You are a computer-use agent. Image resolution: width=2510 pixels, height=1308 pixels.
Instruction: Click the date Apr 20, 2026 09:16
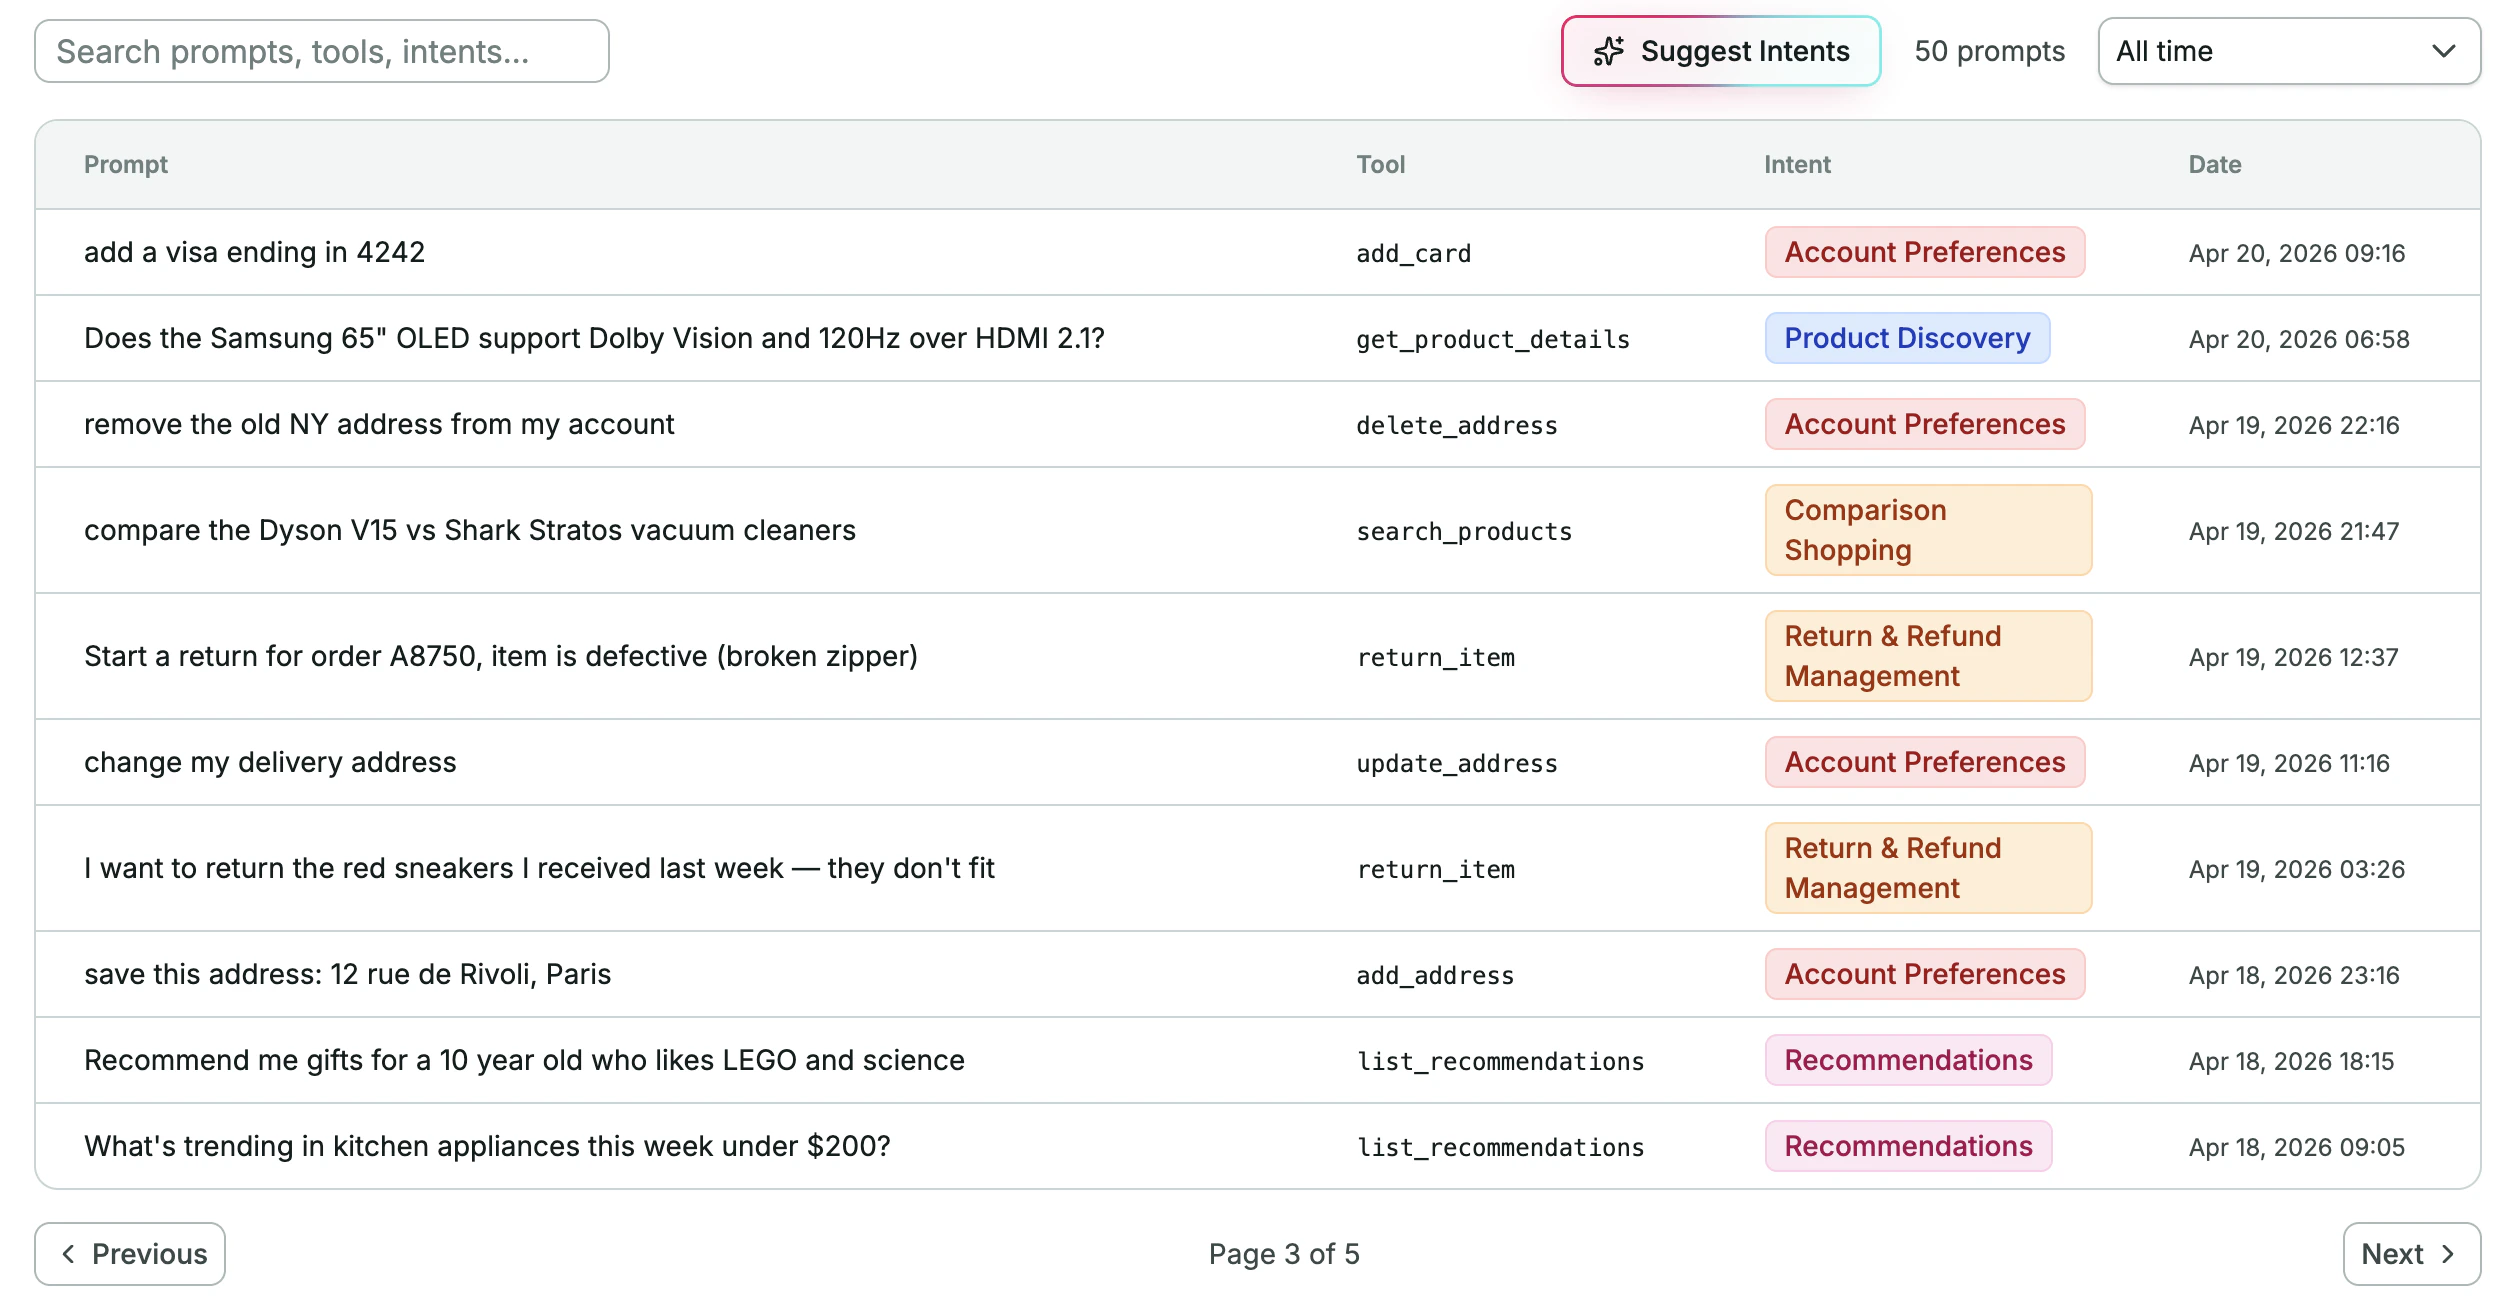coord(2297,254)
